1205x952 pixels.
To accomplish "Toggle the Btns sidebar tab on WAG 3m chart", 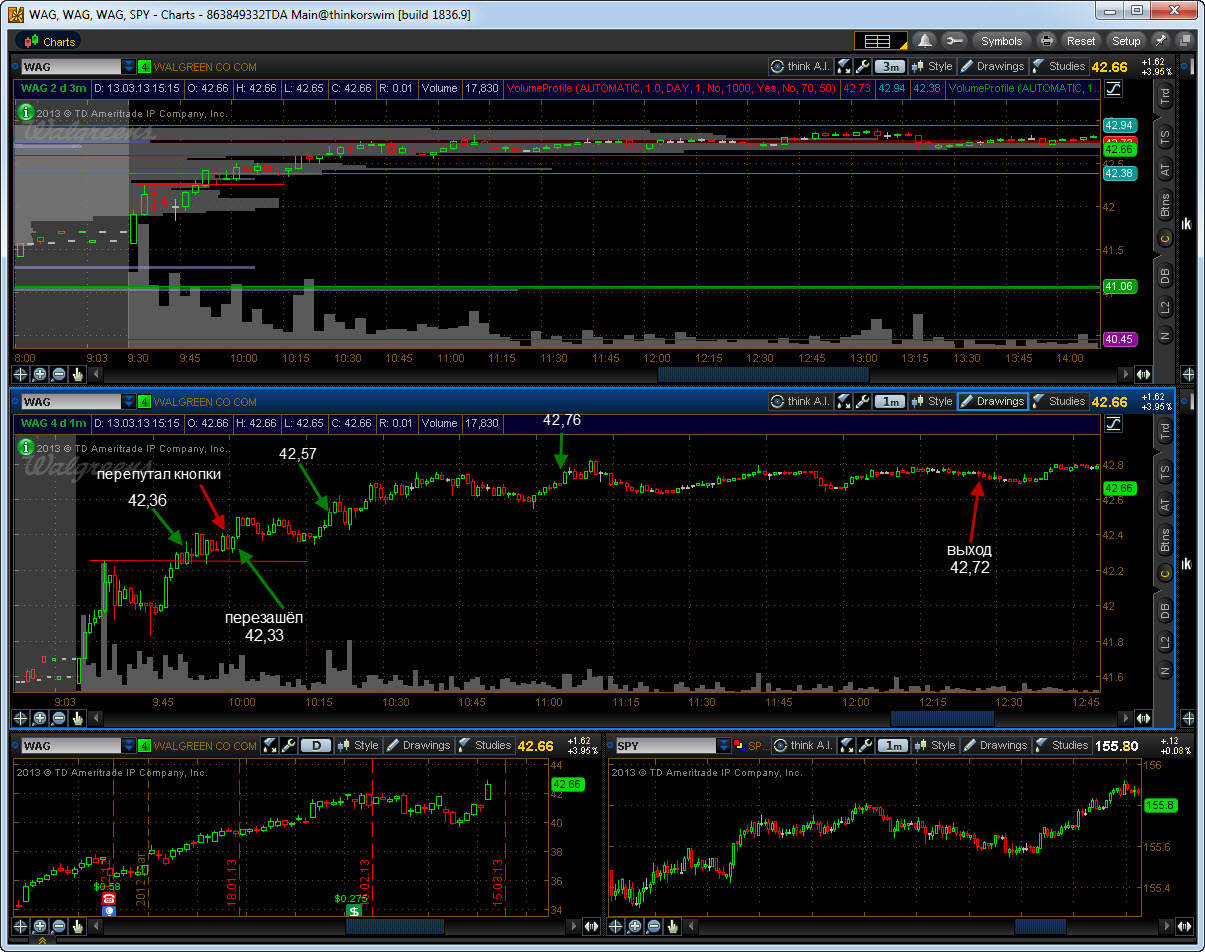I will coord(1165,206).
